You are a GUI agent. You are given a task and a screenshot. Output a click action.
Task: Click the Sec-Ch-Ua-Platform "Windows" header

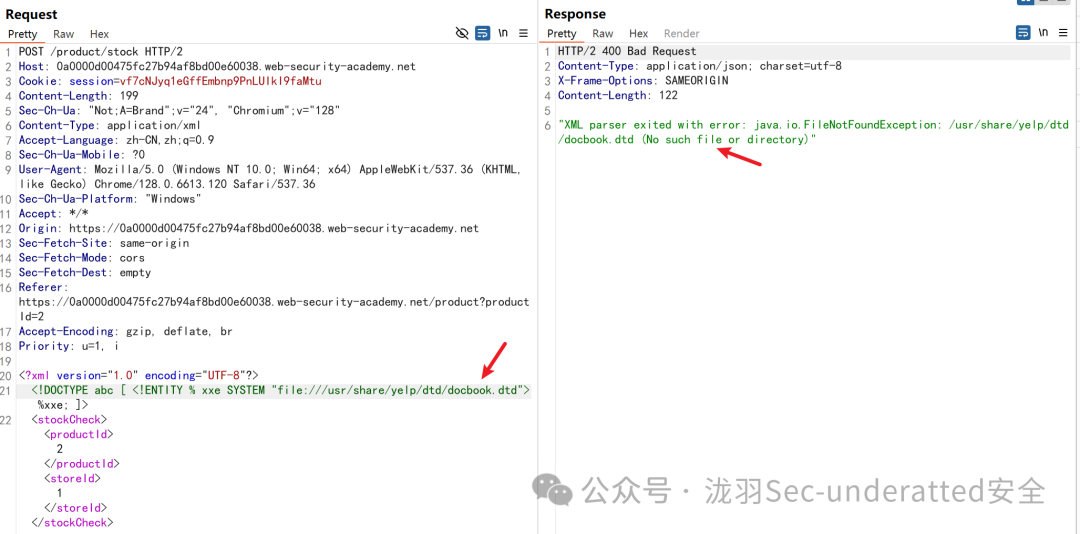point(110,199)
